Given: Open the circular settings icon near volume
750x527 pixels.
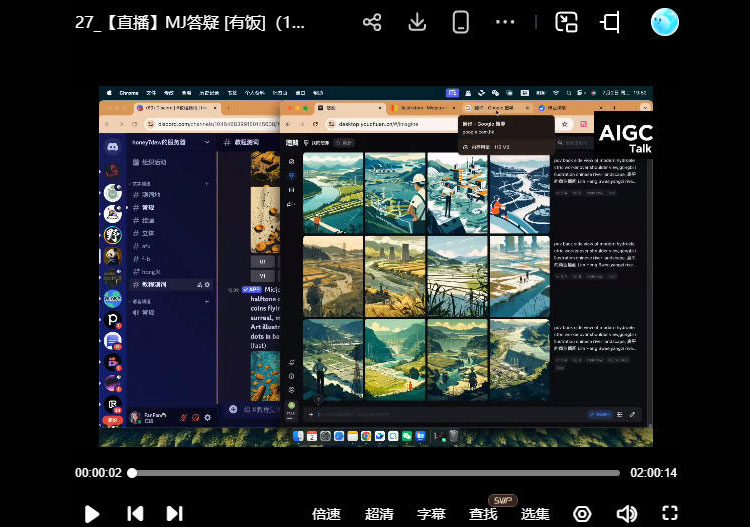Looking at the screenshot, I should click(582, 513).
